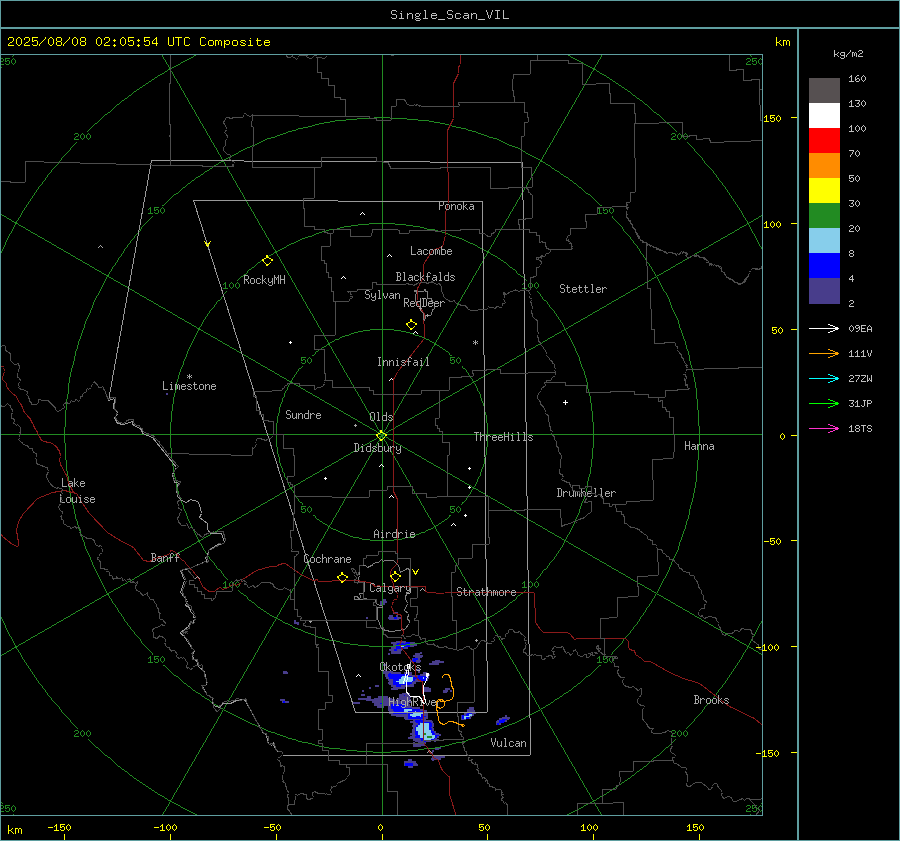
Task: Select the white 100-130 color band
Action: pos(824,116)
